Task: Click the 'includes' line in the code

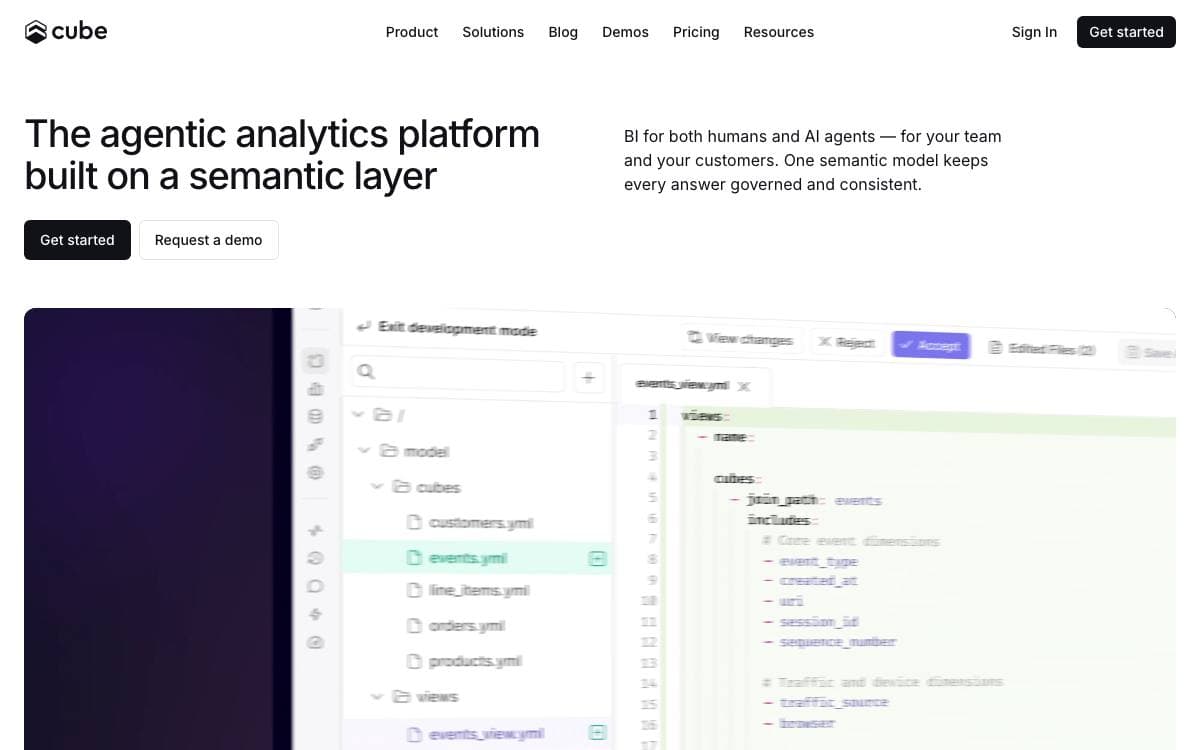Action: [782, 520]
